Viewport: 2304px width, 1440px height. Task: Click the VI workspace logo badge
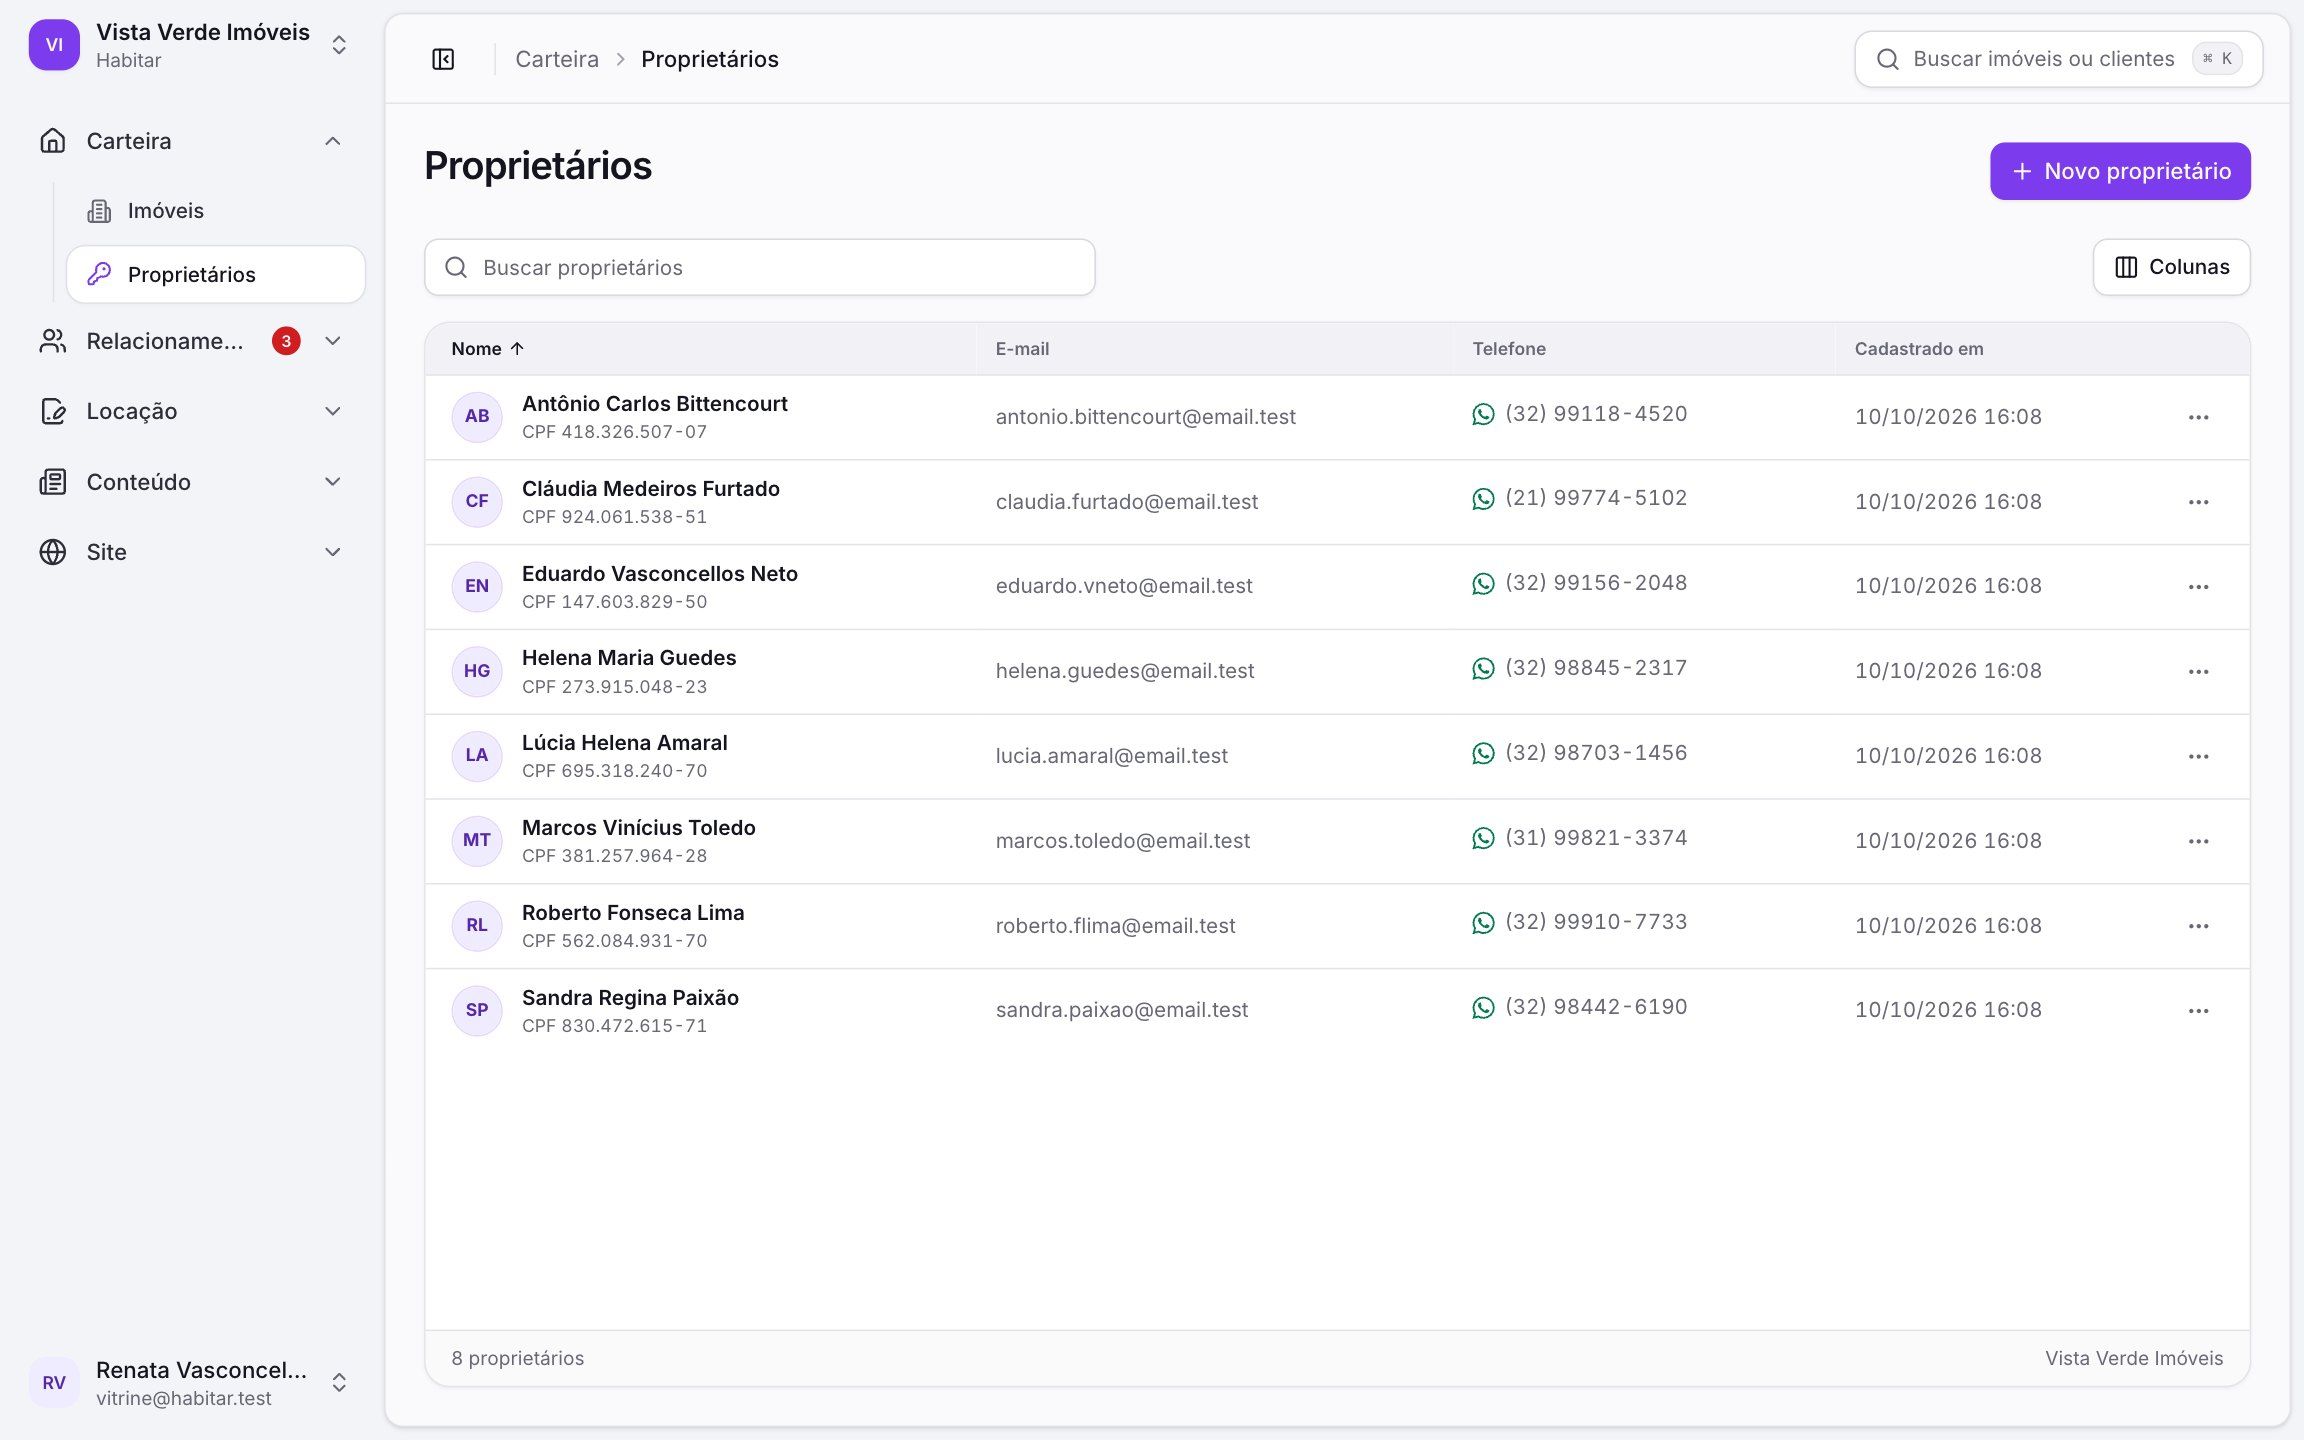[x=54, y=45]
